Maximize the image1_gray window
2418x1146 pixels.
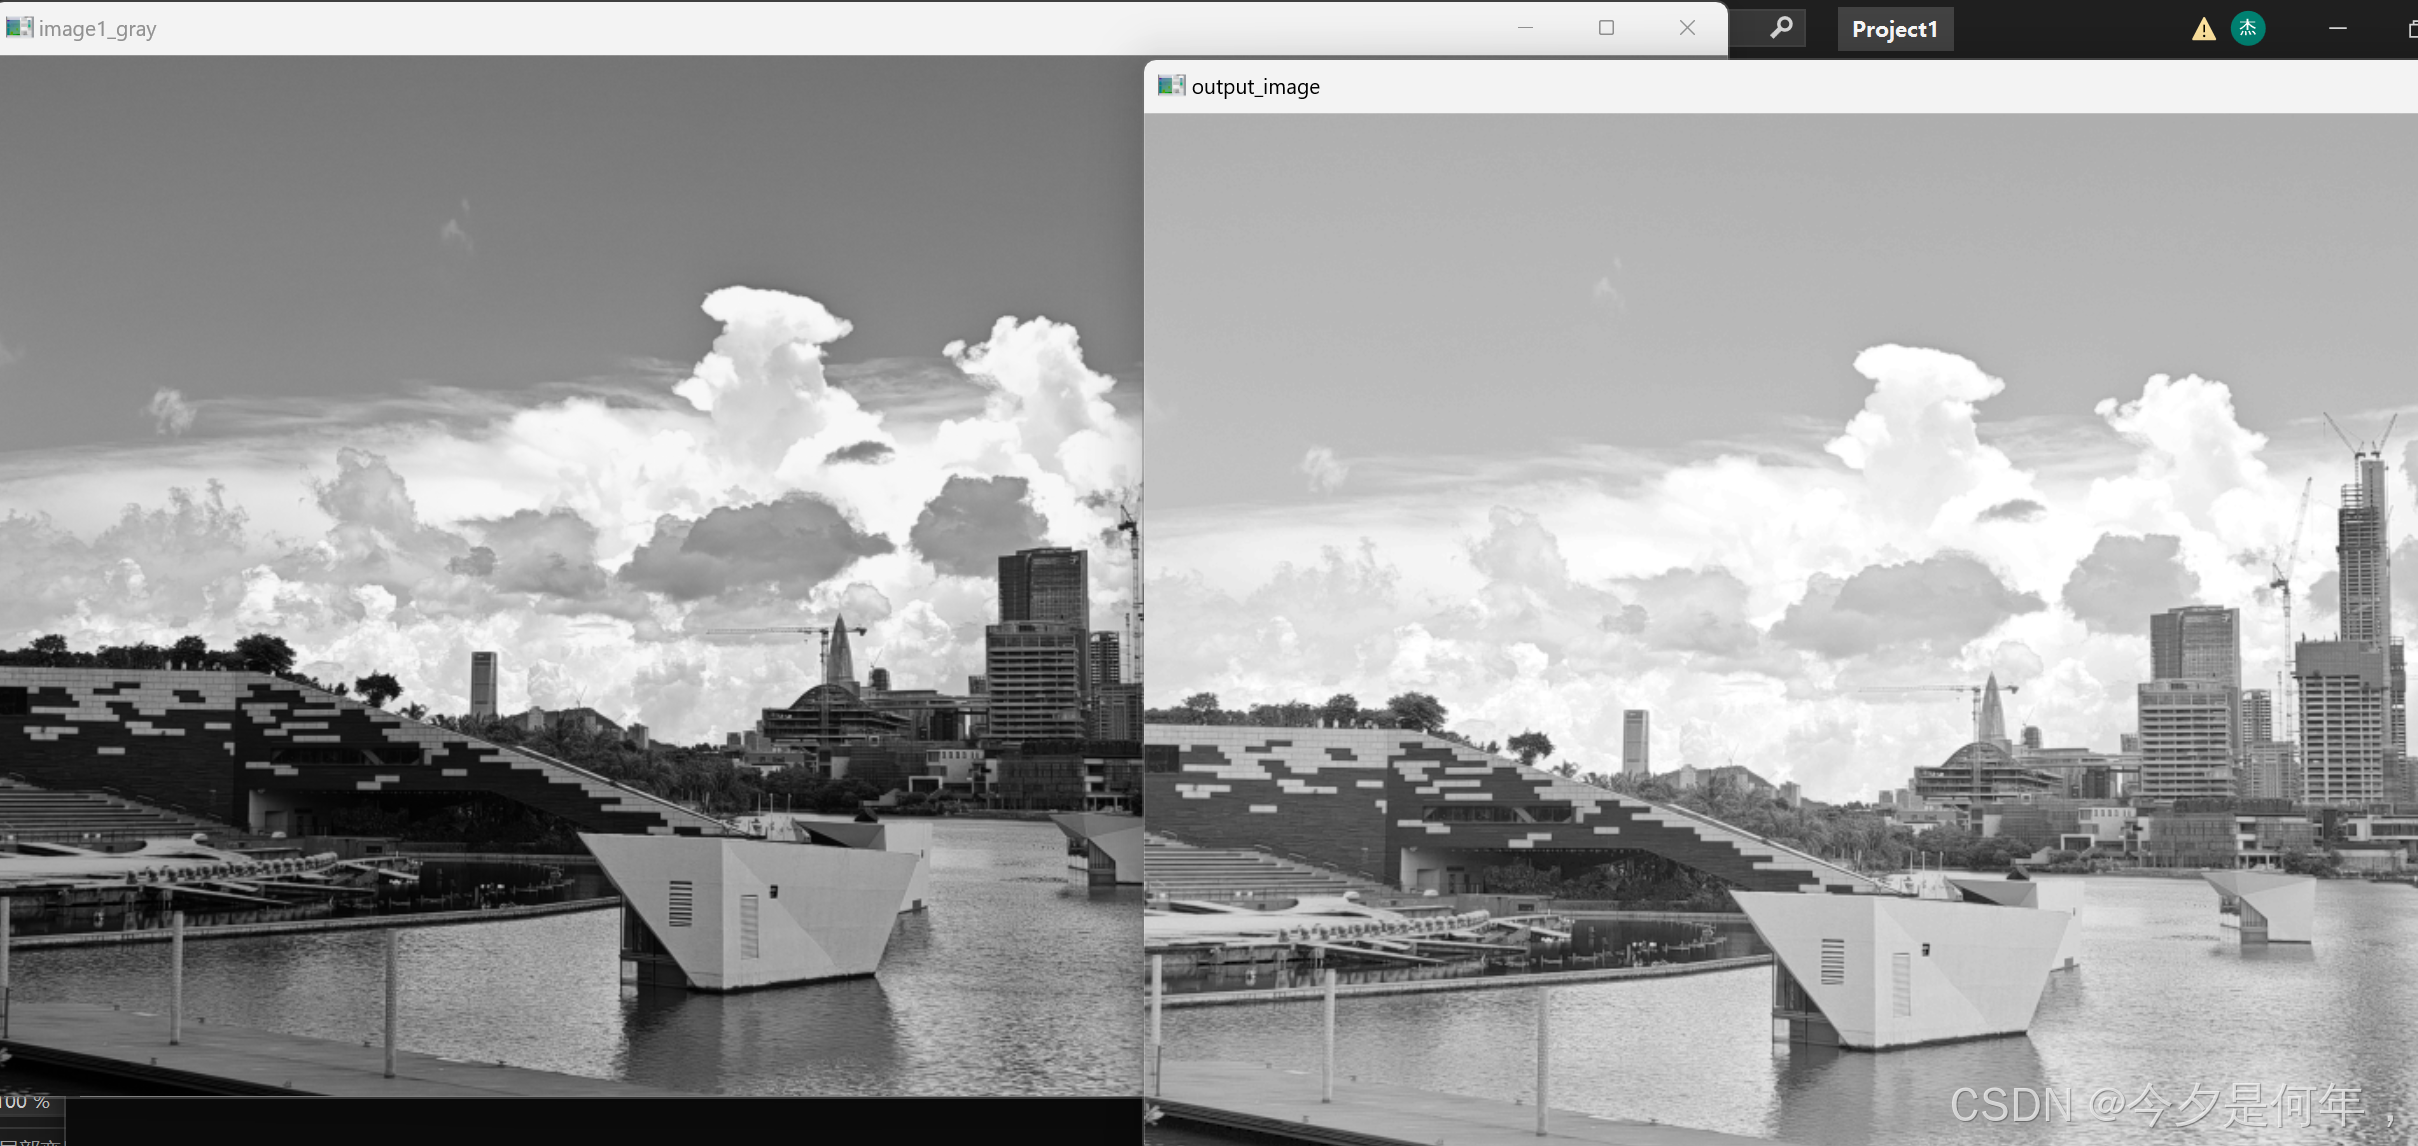(x=1606, y=28)
